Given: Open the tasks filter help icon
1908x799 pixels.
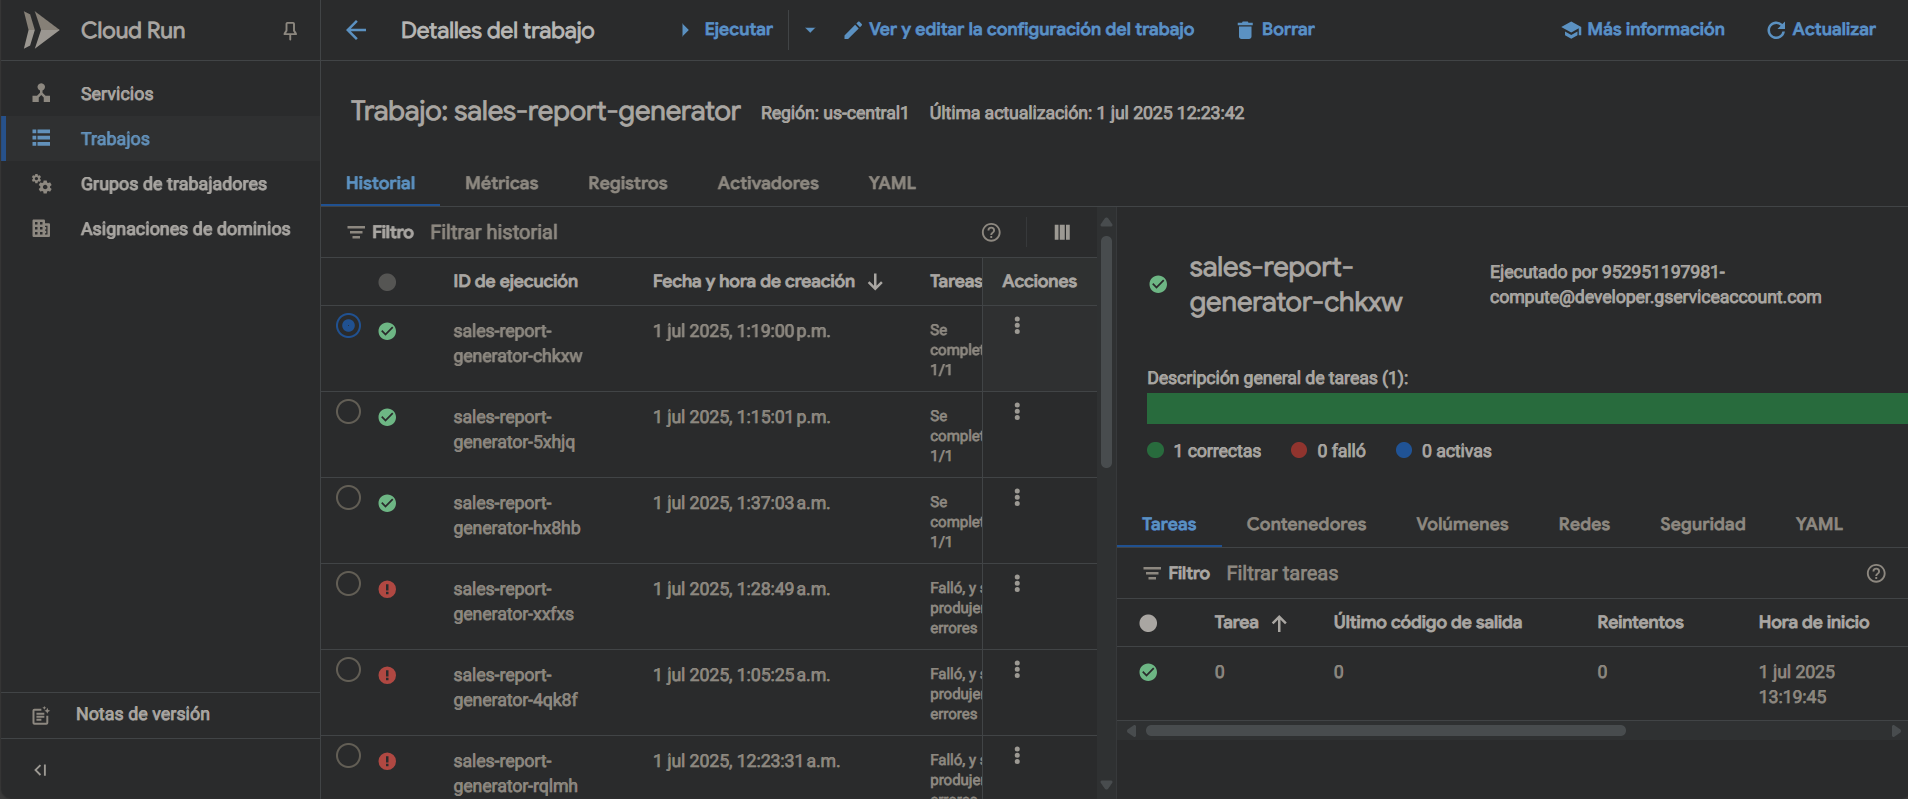Looking at the screenshot, I should click(x=1876, y=573).
